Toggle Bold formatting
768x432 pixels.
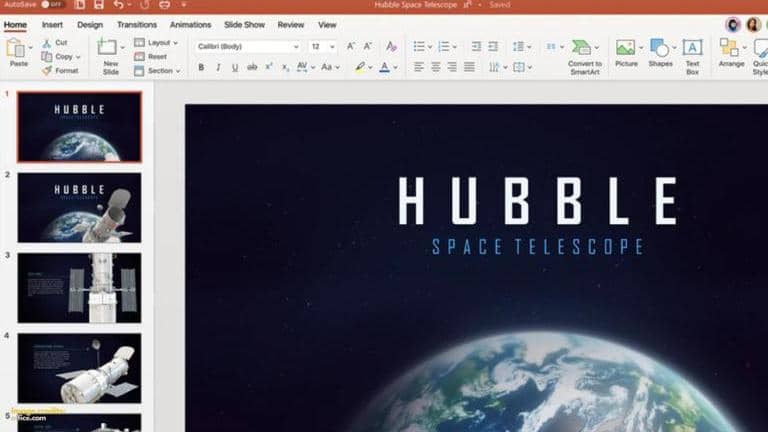pos(201,67)
